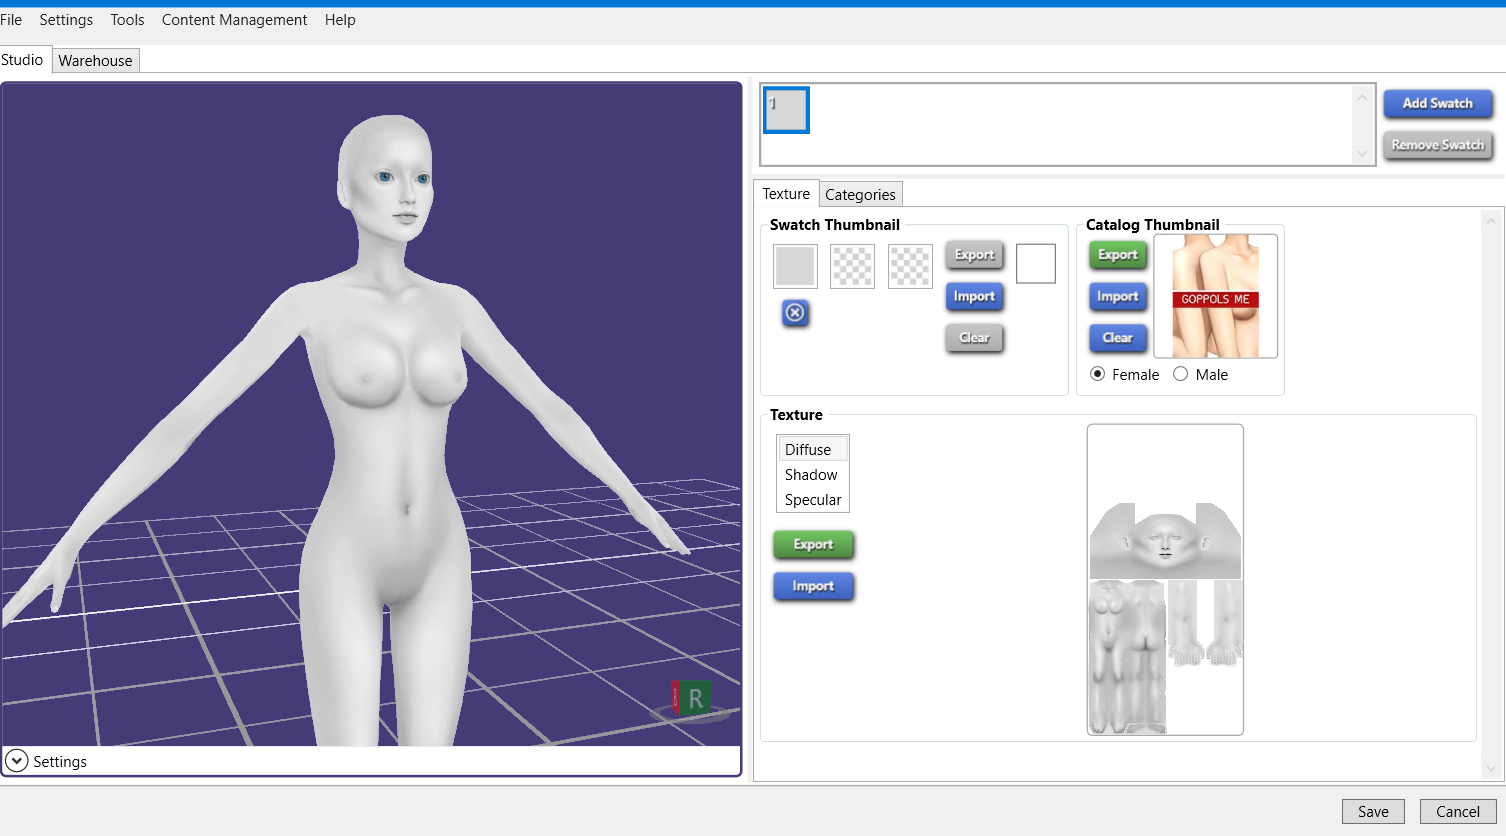Select the Texture tab
This screenshot has height=836, width=1506.
point(786,194)
